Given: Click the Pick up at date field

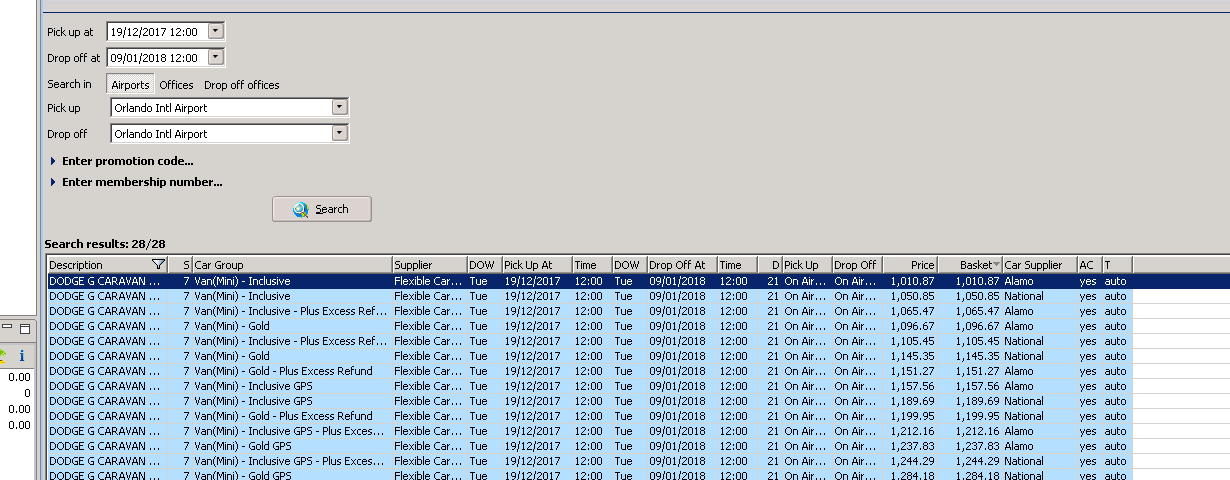Looking at the screenshot, I should tap(158, 32).
